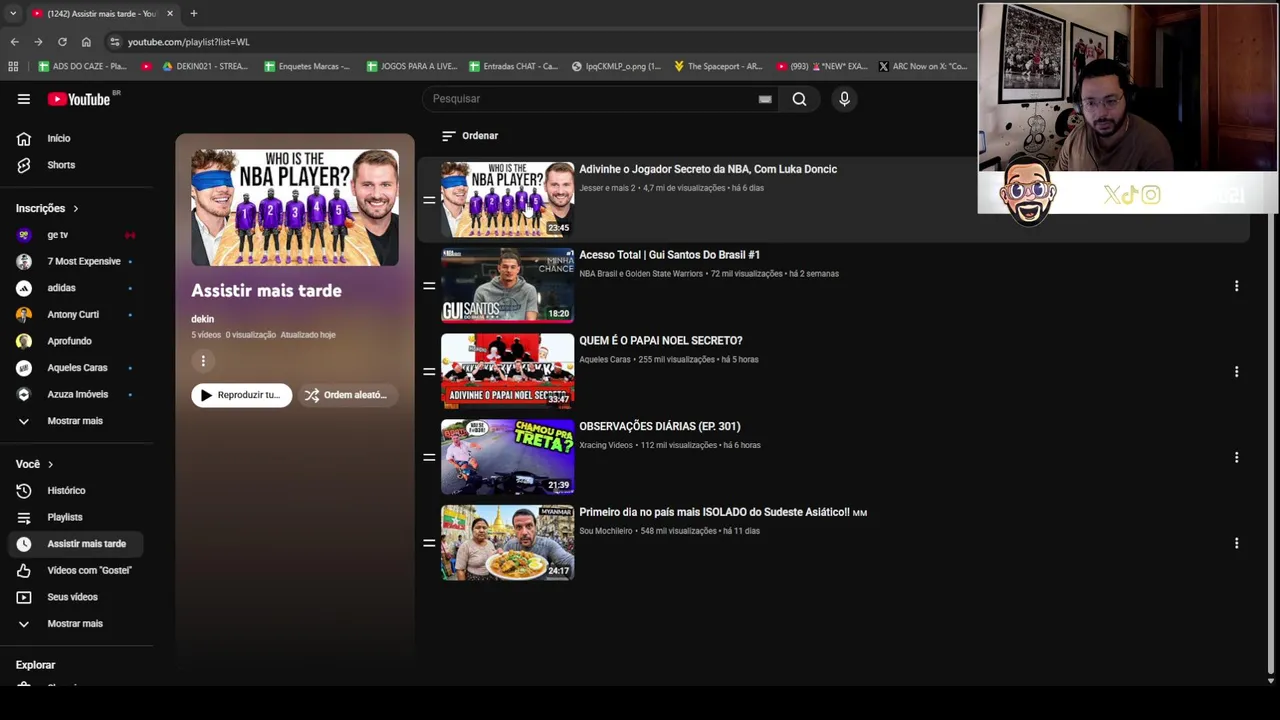This screenshot has height=720, width=1280.
Task: Grab reorder handle of Gui Santos video
Action: coord(429,286)
